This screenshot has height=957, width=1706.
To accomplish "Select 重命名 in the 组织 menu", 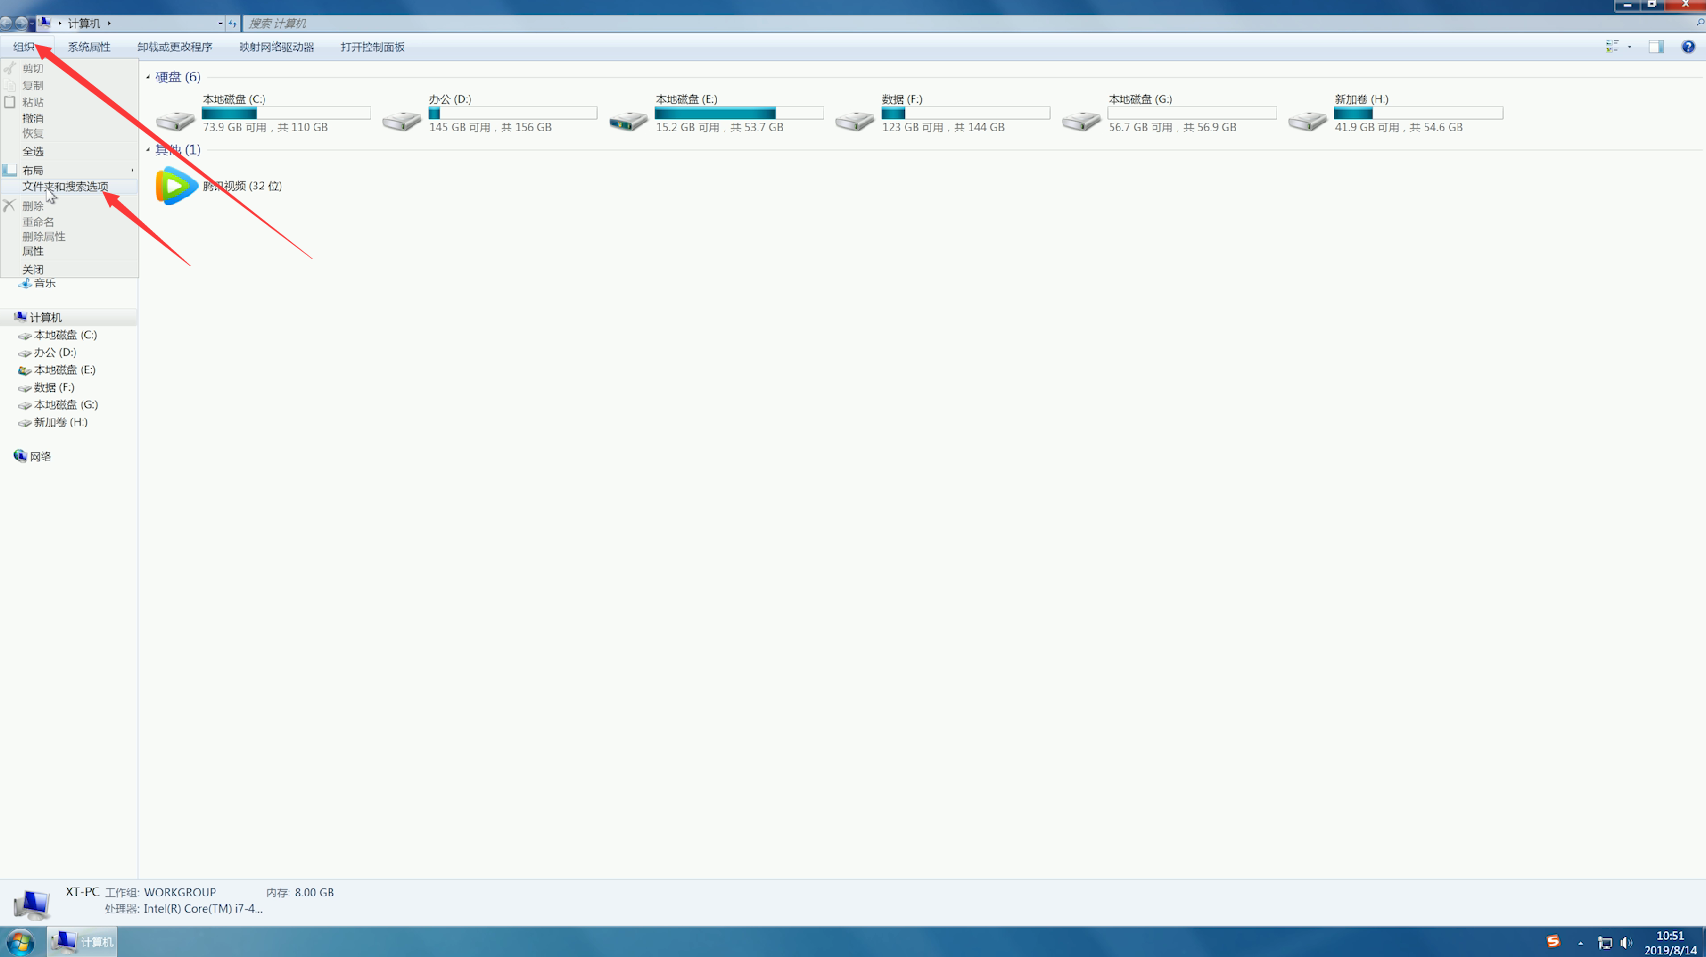I will pyautogui.click(x=69, y=222).
